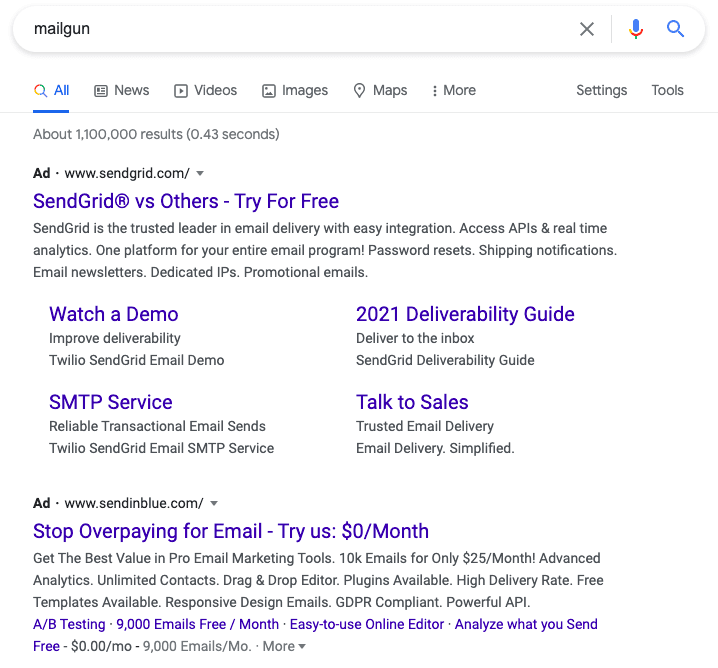The image size is (718, 668).
Task: Follow the '9,000 Emails Free / Month' link
Action: coord(197,624)
